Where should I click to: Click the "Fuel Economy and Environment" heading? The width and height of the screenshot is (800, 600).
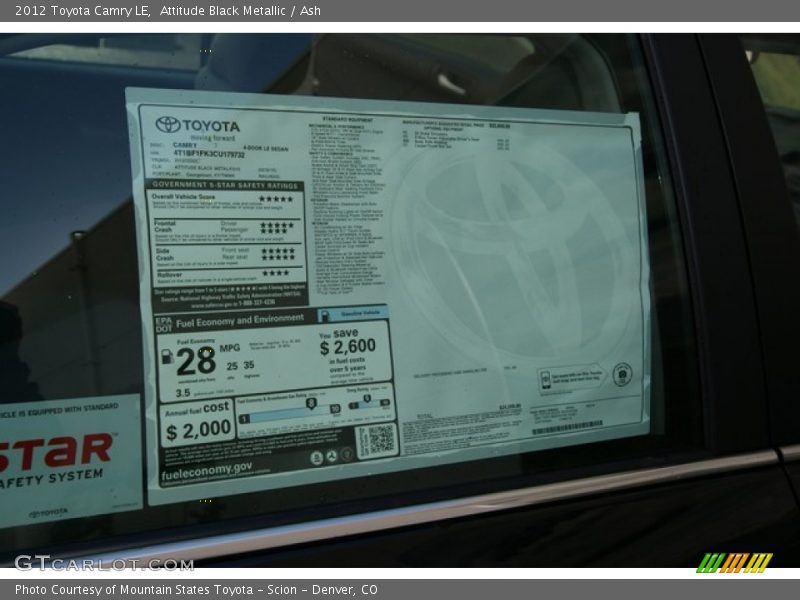(240, 320)
